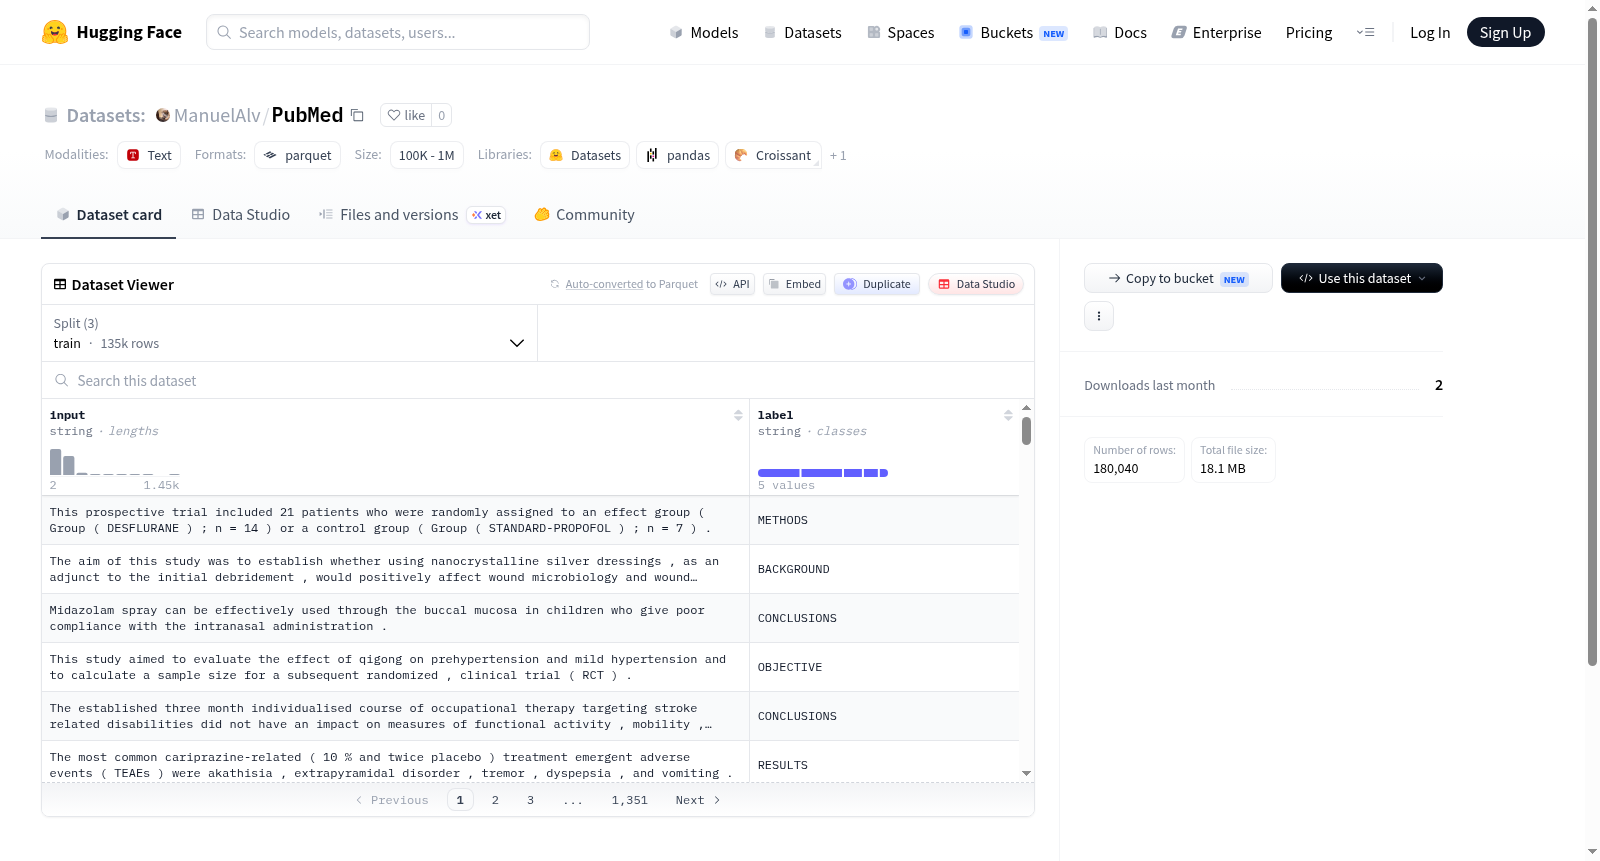The height and width of the screenshot is (861, 1600).
Task: Open the Split train dropdown
Action: [289, 333]
